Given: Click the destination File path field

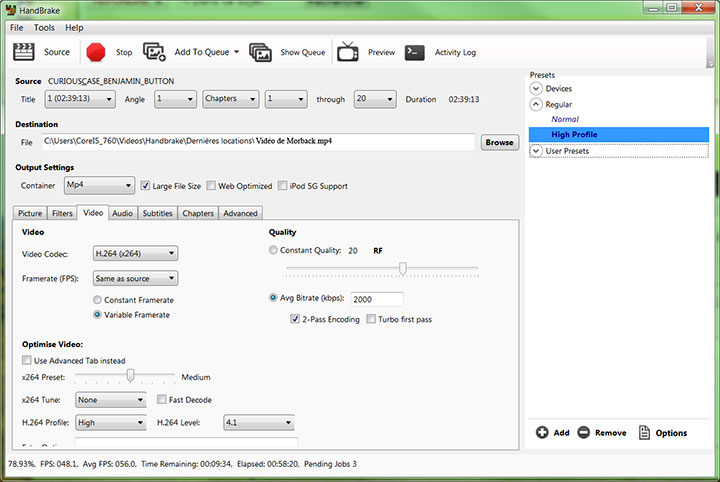Looking at the screenshot, I should point(258,141).
